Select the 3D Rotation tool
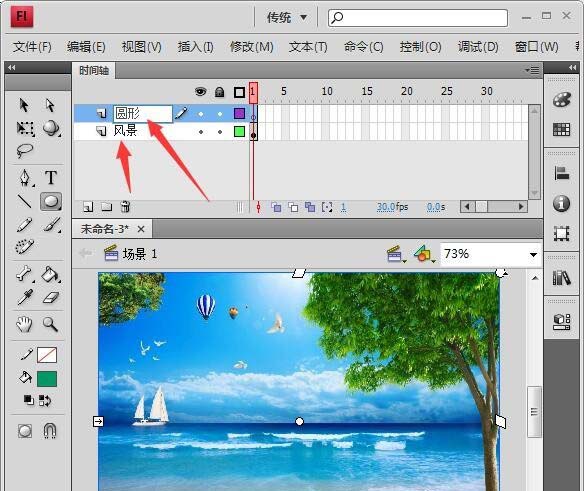This screenshot has width=584, height=491. pyautogui.click(x=51, y=128)
